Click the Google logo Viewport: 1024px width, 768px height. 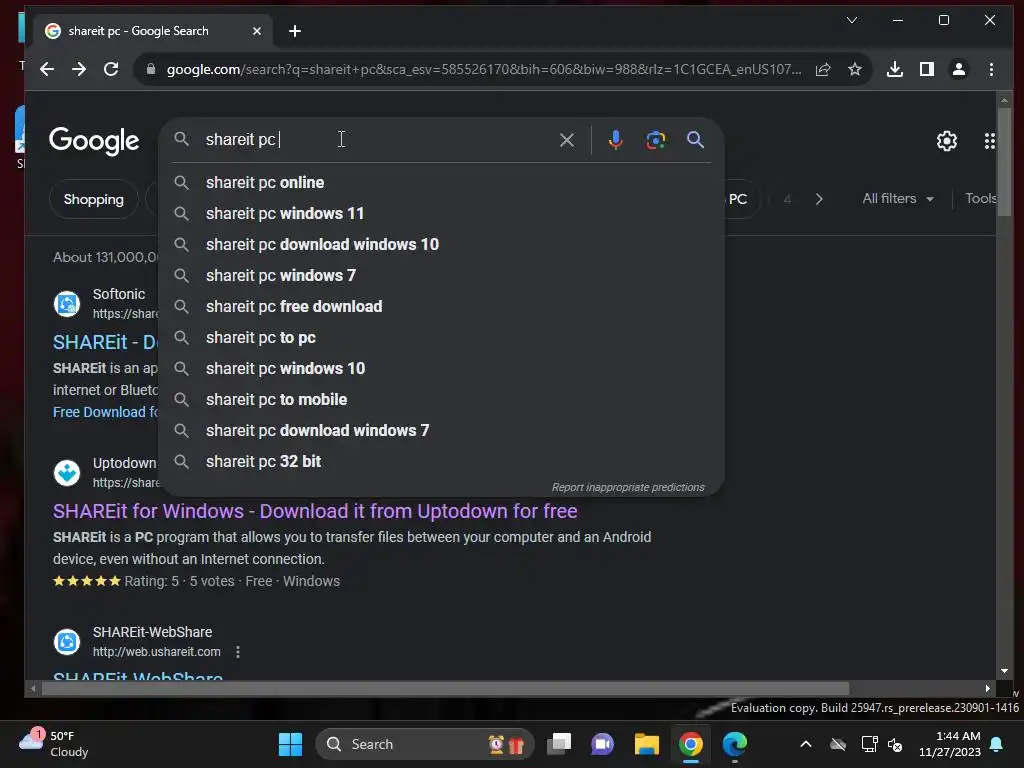94,140
